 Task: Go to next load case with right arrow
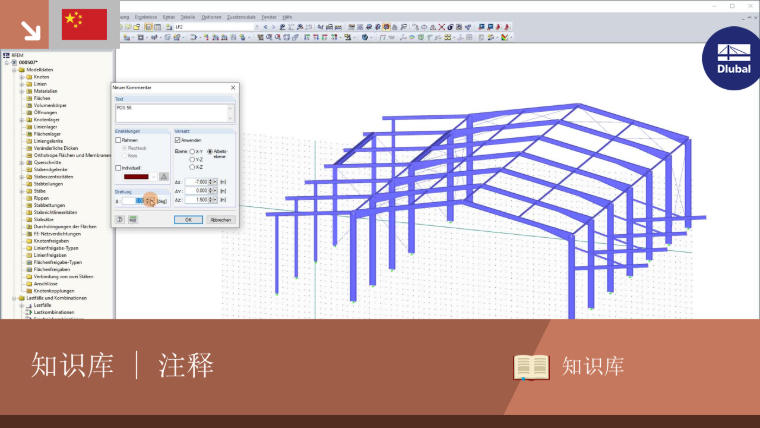(x=273, y=27)
